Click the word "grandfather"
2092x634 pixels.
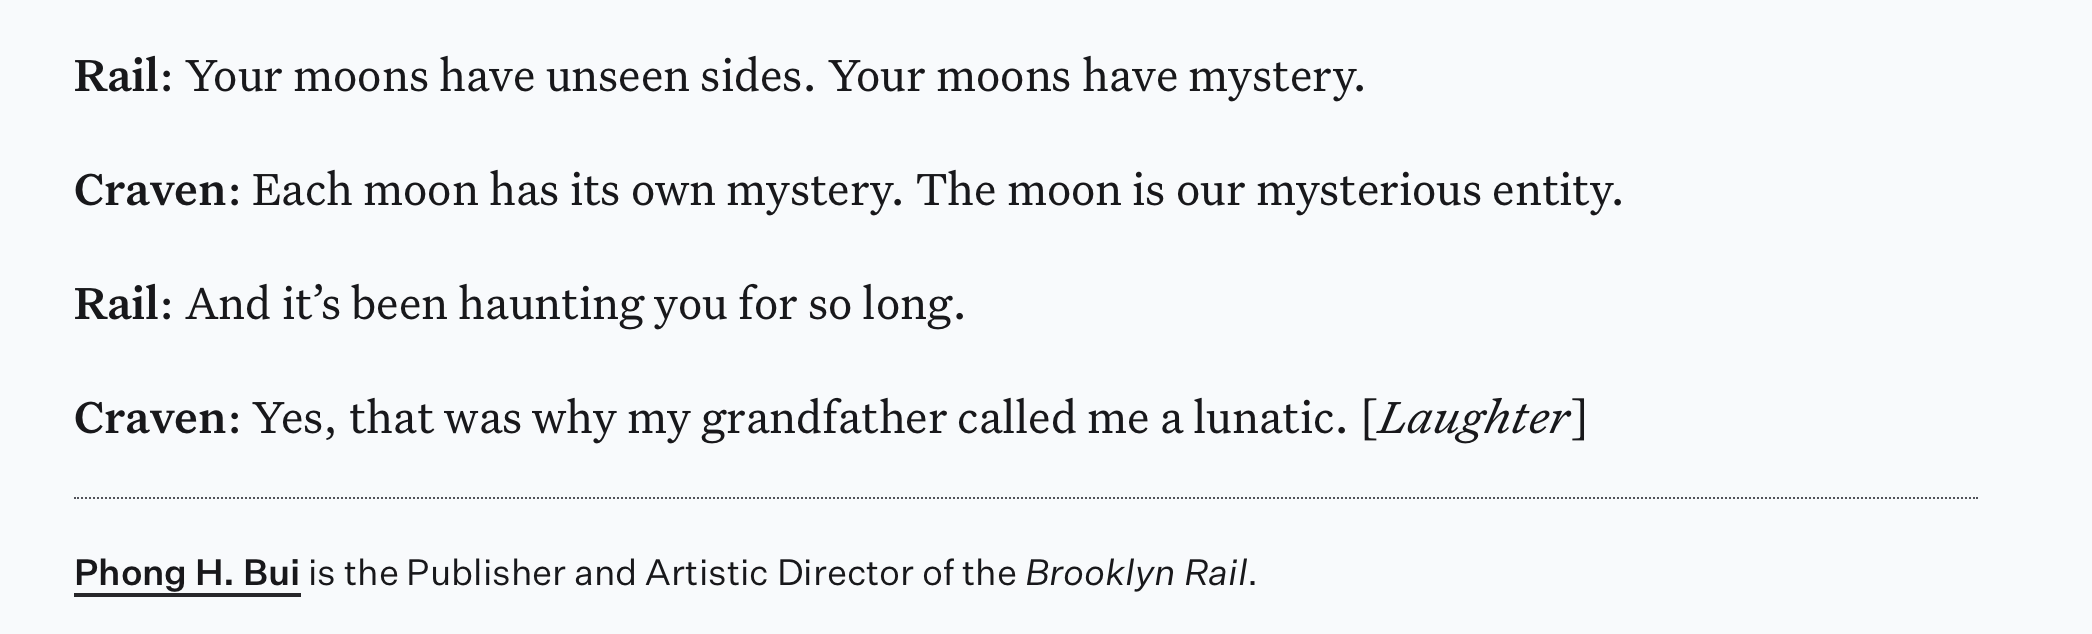pyautogui.click(x=823, y=418)
